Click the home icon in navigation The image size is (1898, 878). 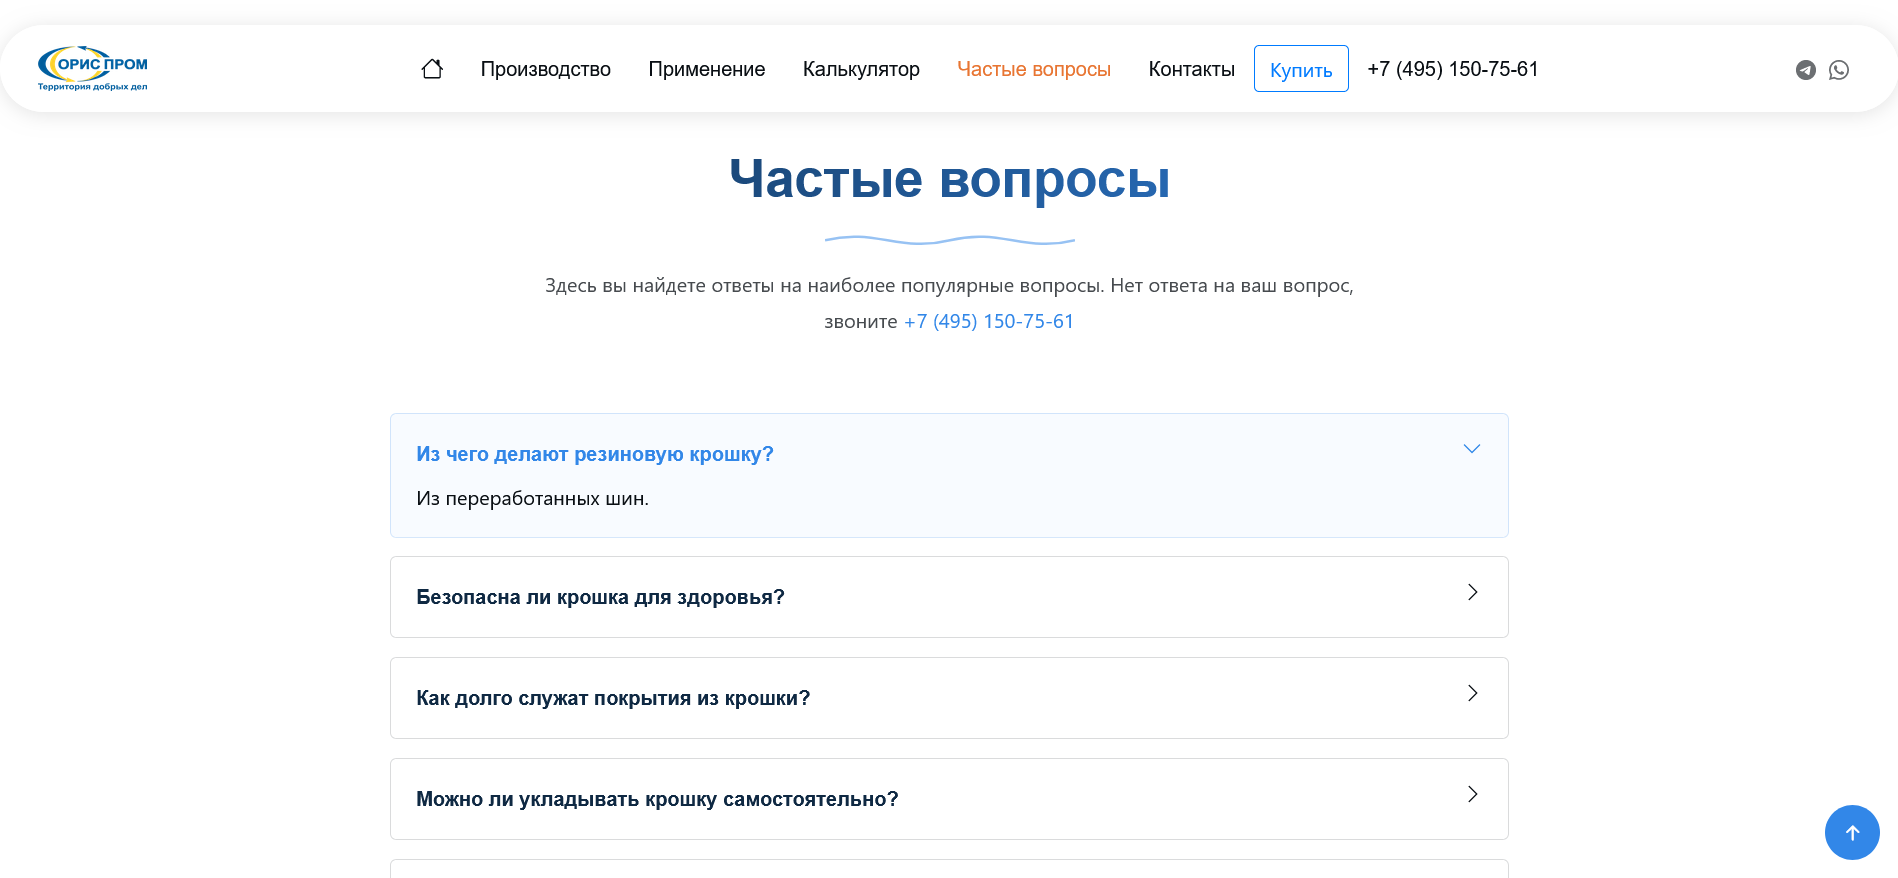(x=432, y=69)
